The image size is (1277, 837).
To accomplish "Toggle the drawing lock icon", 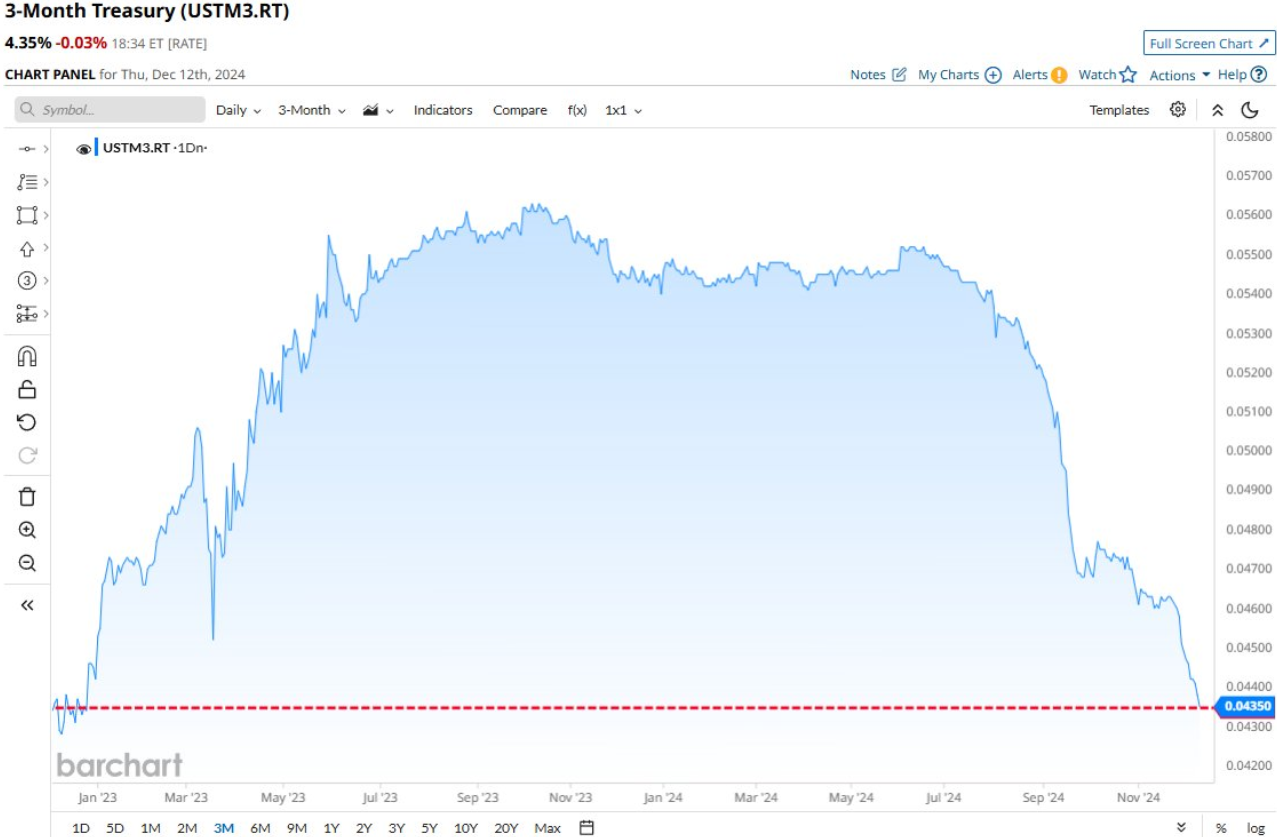I will [27, 390].
